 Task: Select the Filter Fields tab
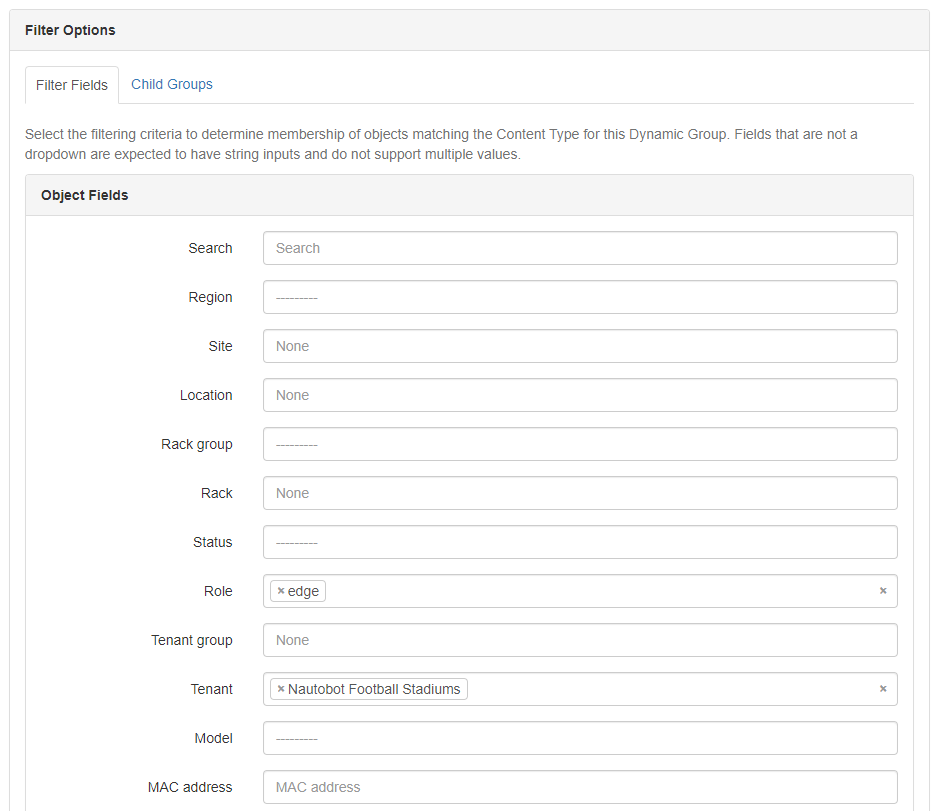[x=72, y=85]
